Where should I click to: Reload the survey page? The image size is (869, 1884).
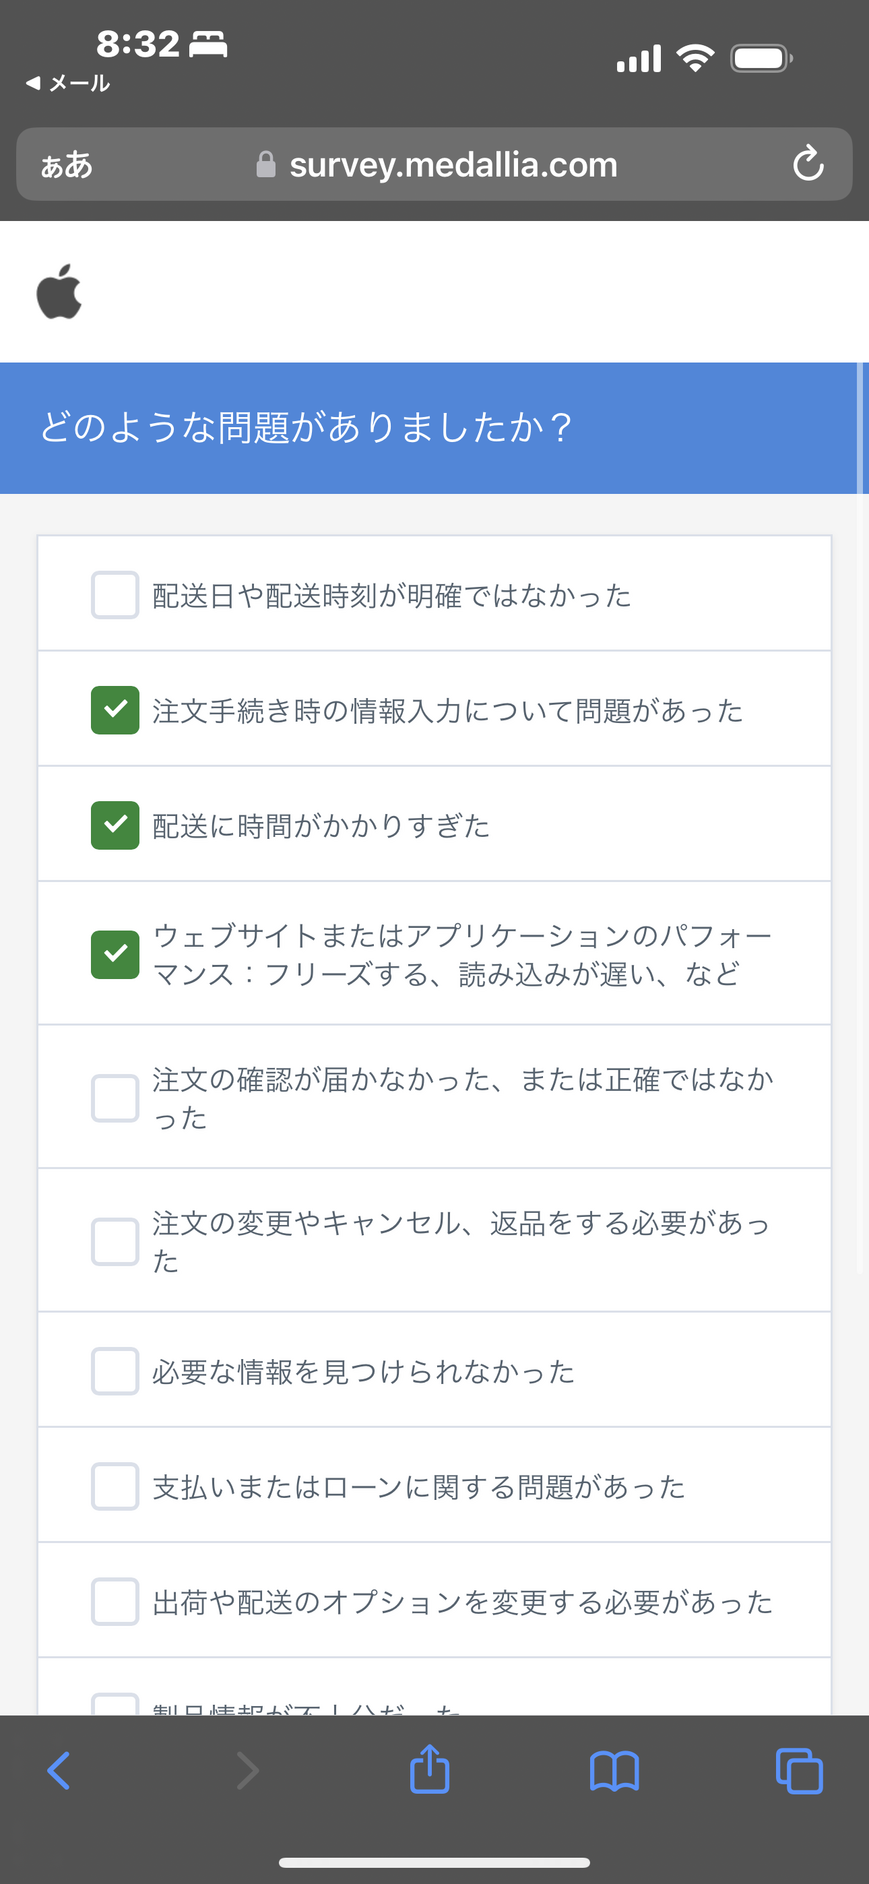tap(808, 164)
